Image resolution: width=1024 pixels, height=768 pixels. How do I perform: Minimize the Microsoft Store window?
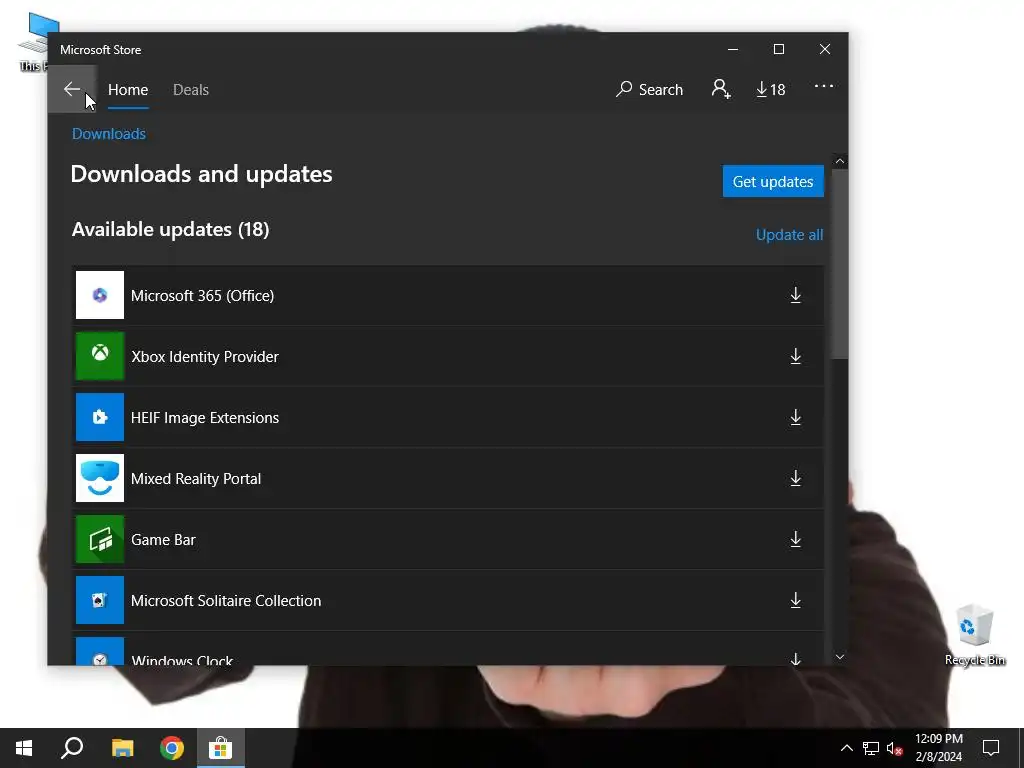pos(733,49)
